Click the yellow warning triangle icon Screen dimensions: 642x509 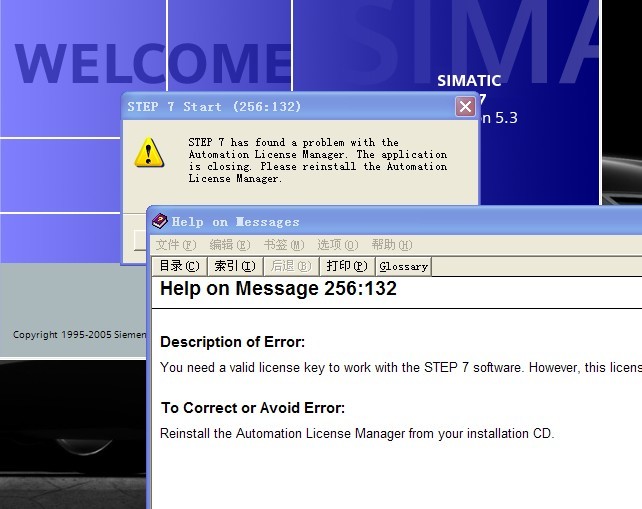point(149,153)
